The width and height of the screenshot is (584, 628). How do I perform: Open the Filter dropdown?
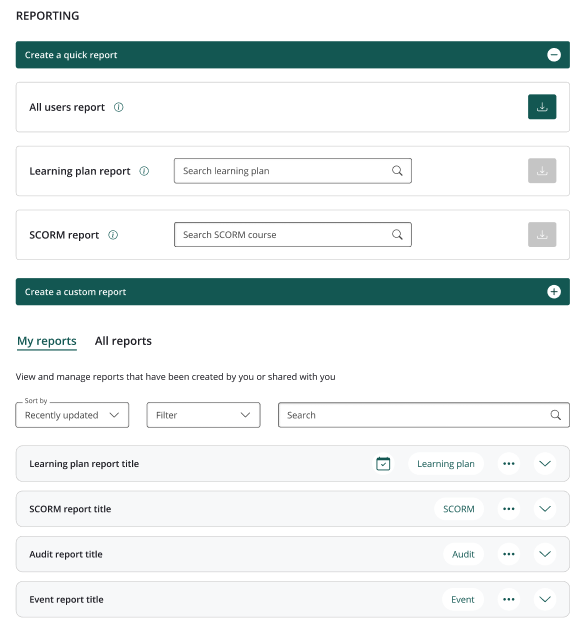point(203,415)
